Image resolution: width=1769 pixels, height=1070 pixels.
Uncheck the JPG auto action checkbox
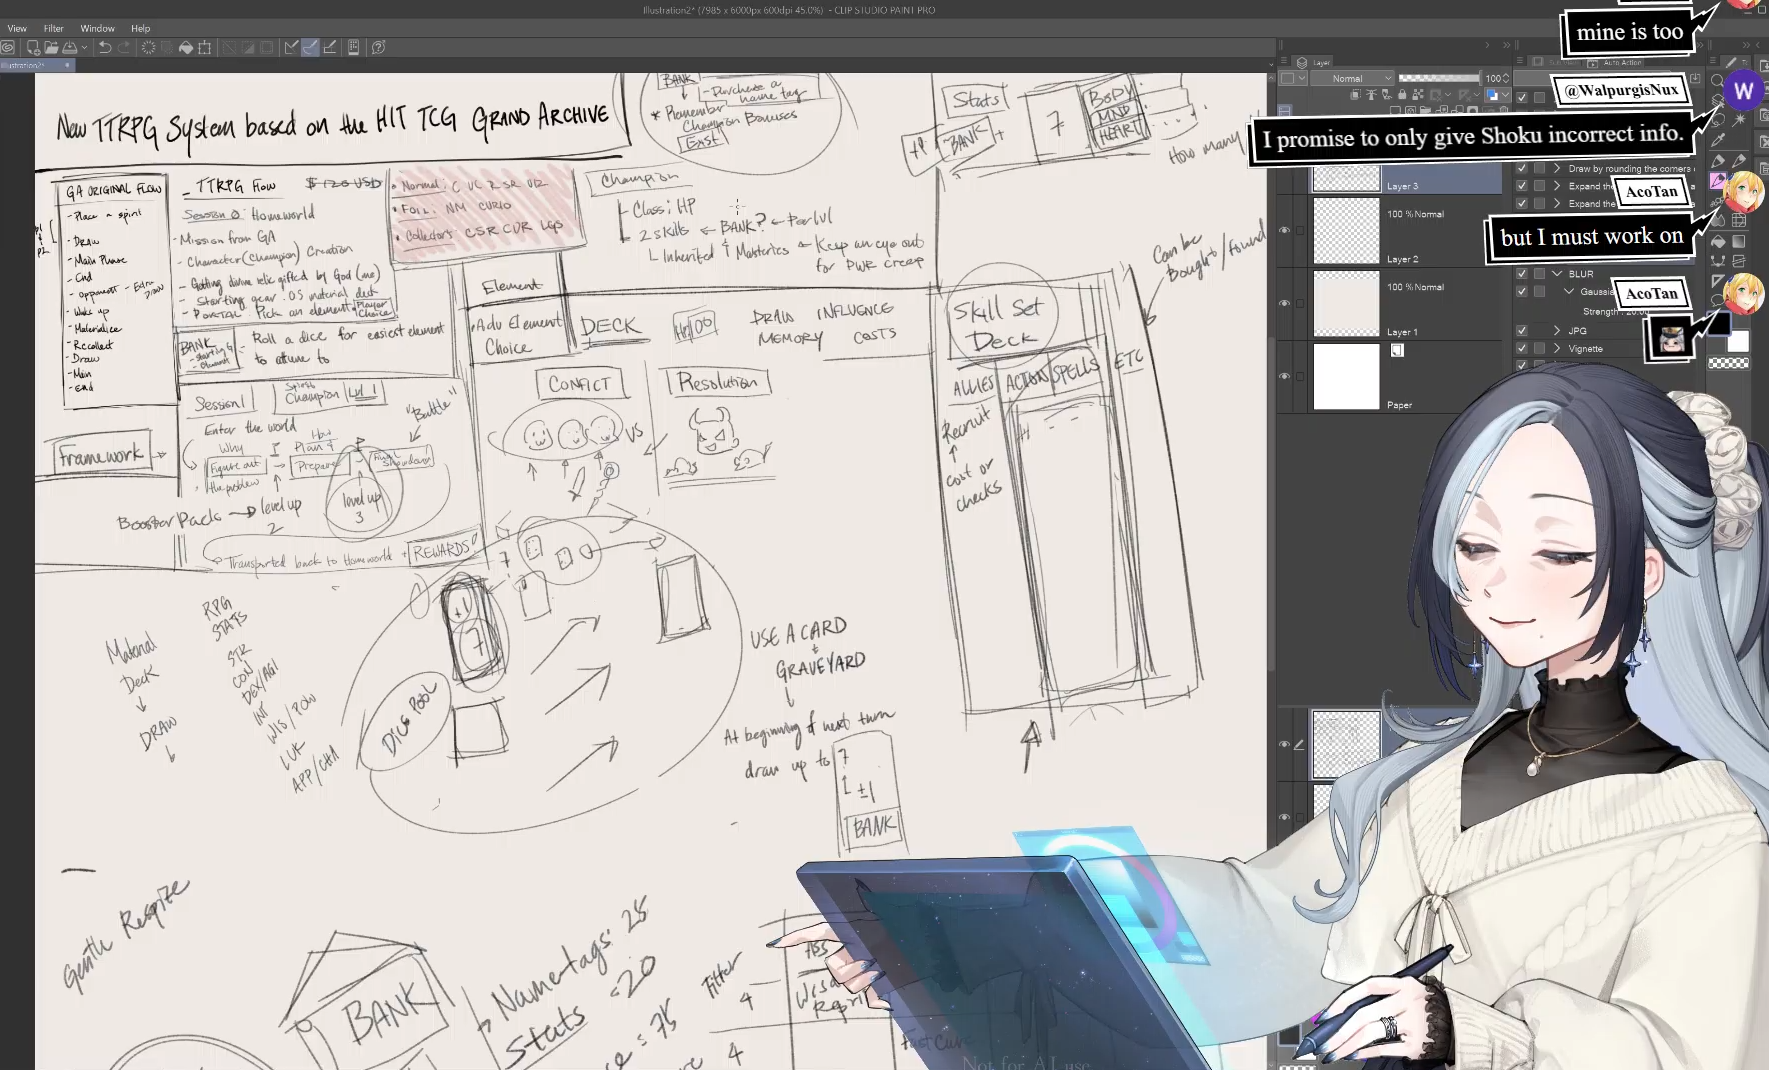click(x=1522, y=330)
